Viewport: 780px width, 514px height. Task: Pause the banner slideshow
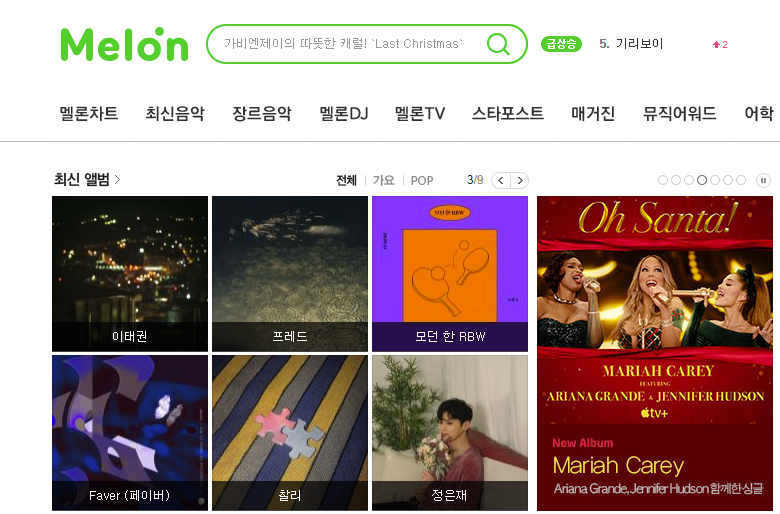pos(763,180)
